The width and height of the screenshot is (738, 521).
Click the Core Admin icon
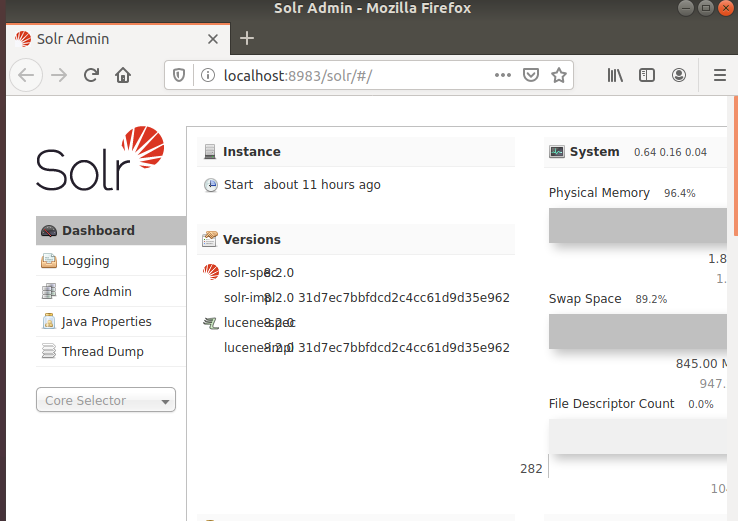tap(48, 292)
